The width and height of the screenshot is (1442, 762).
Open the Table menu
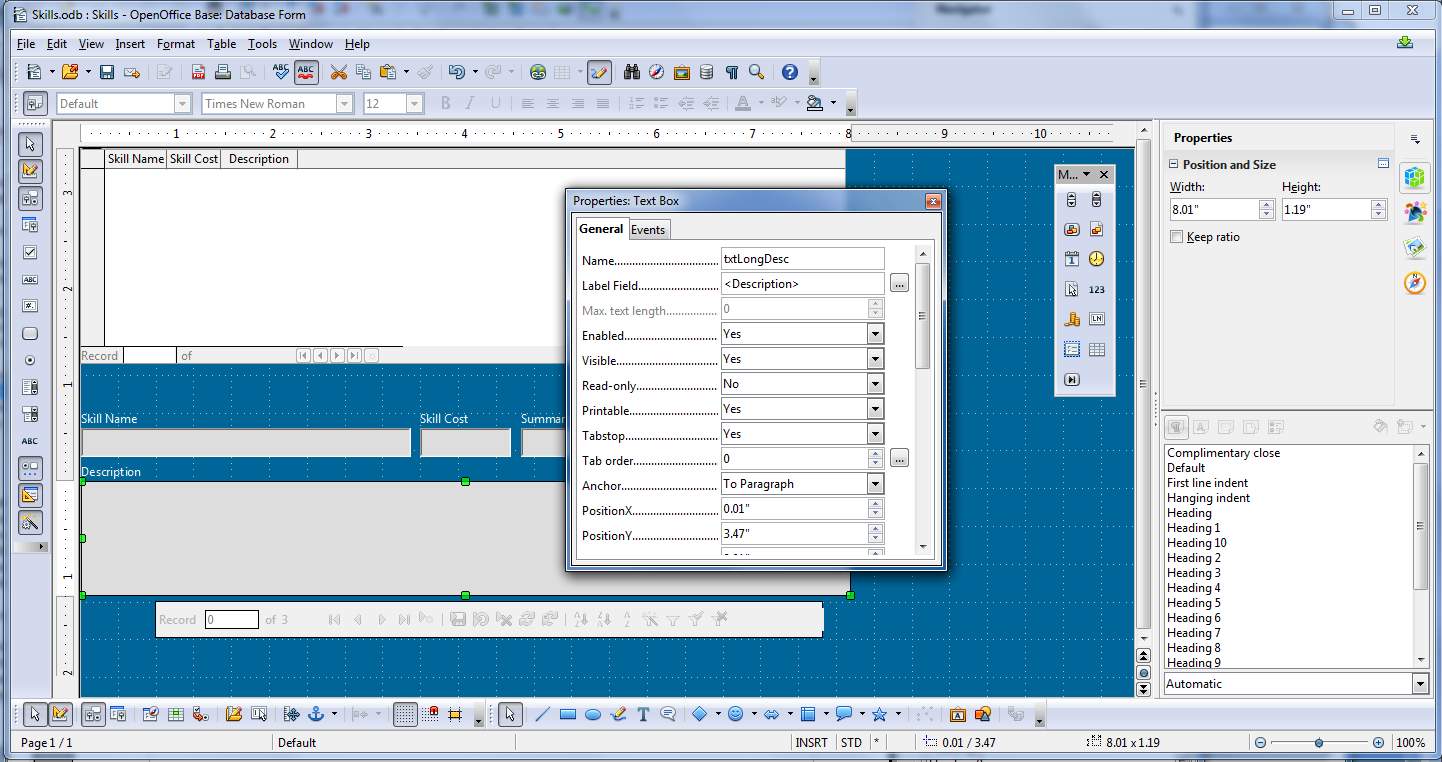pyautogui.click(x=221, y=44)
